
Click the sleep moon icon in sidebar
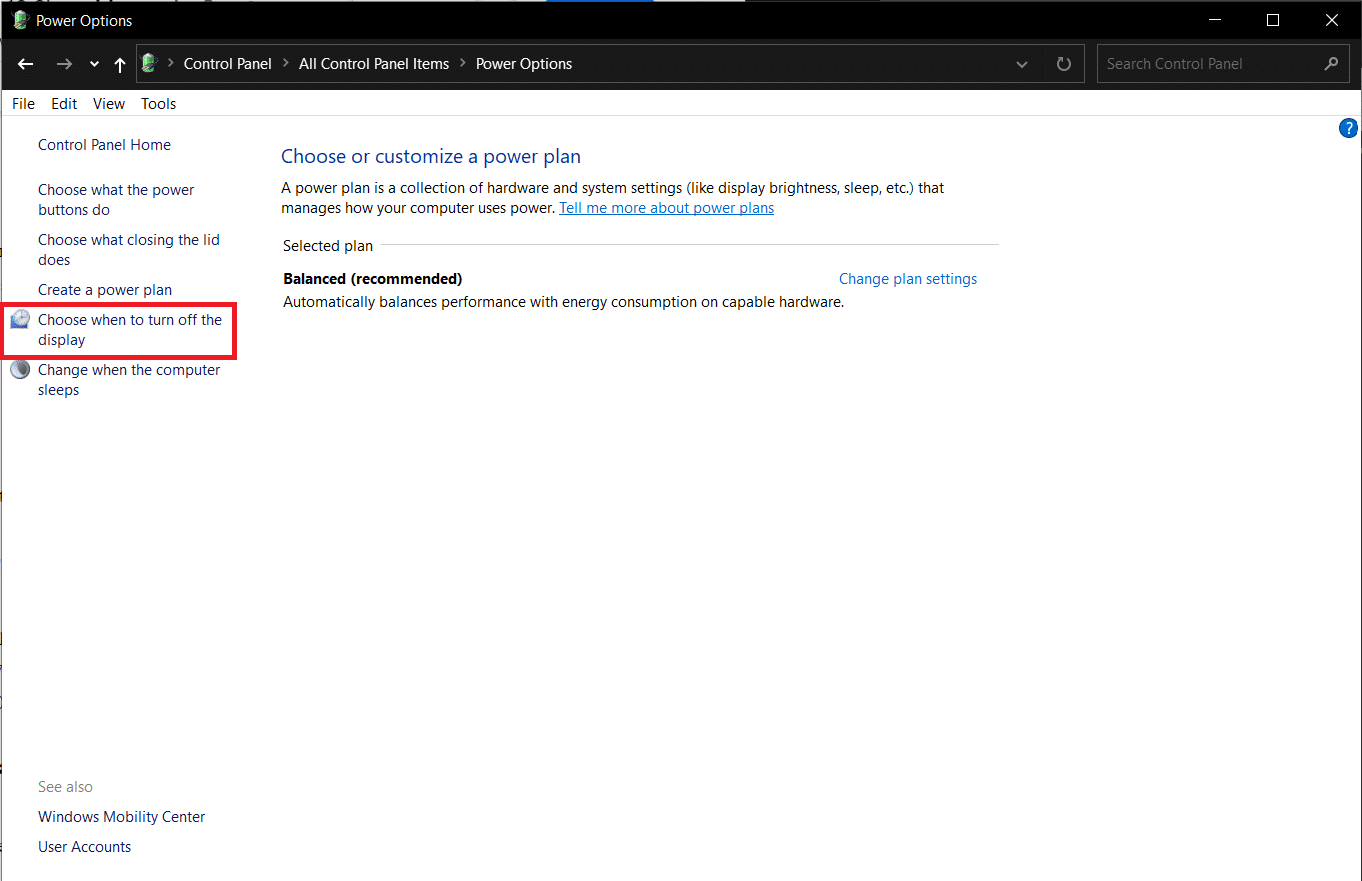tap(20, 370)
